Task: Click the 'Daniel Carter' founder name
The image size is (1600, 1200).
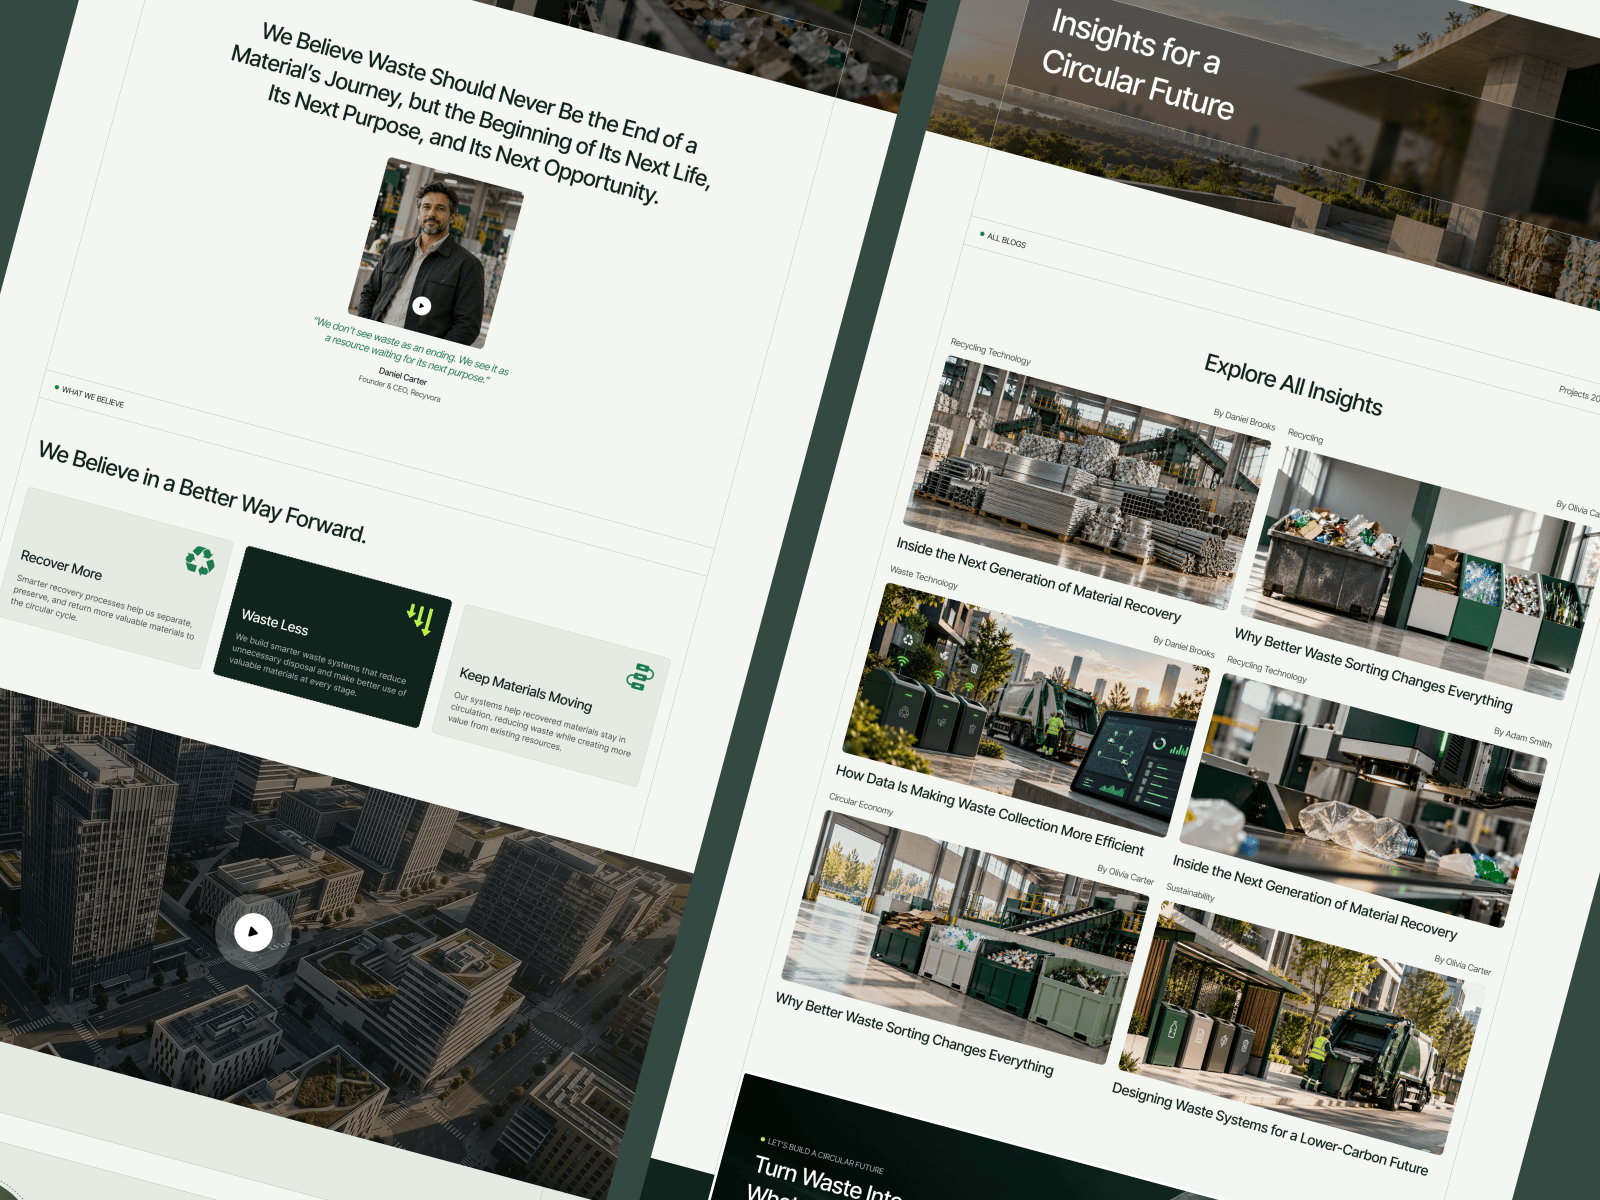Action: pyautogui.click(x=402, y=376)
